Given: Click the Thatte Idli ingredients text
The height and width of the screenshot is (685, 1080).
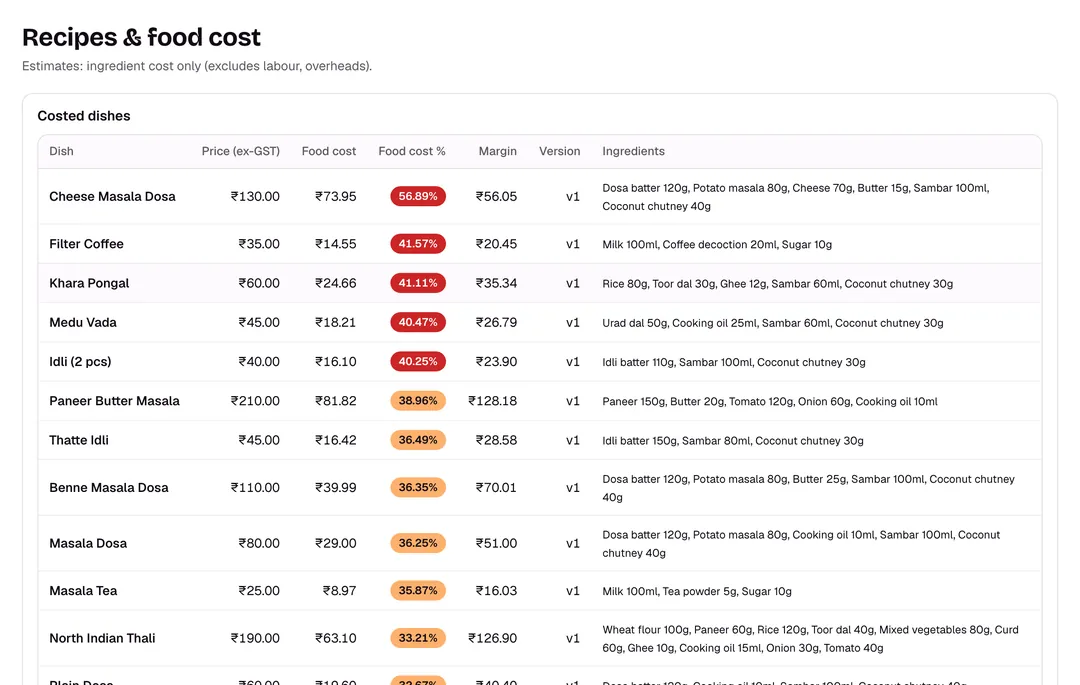Looking at the screenshot, I should click(733, 441).
